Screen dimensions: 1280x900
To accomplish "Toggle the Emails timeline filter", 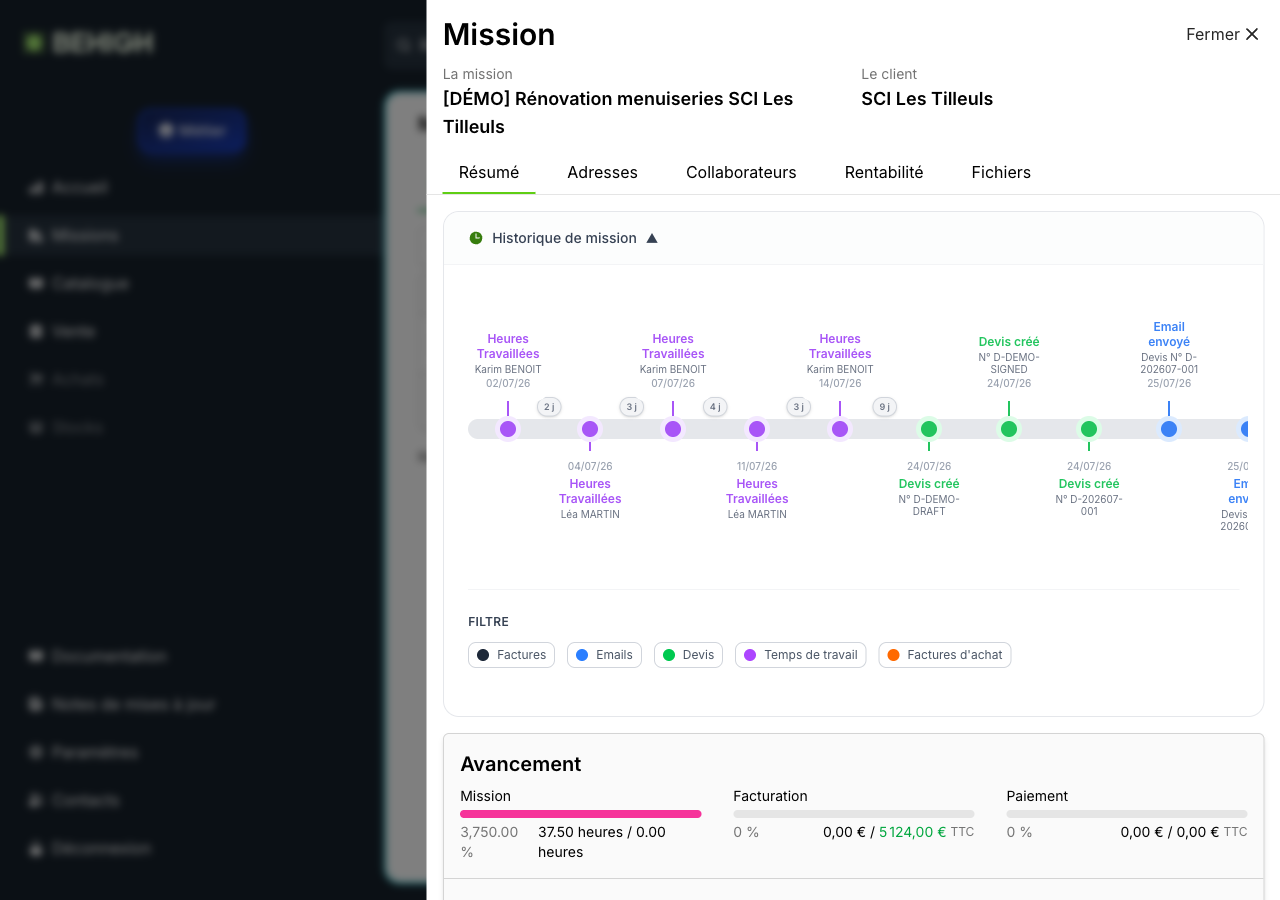I will pyautogui.click(x=604, y=655).
